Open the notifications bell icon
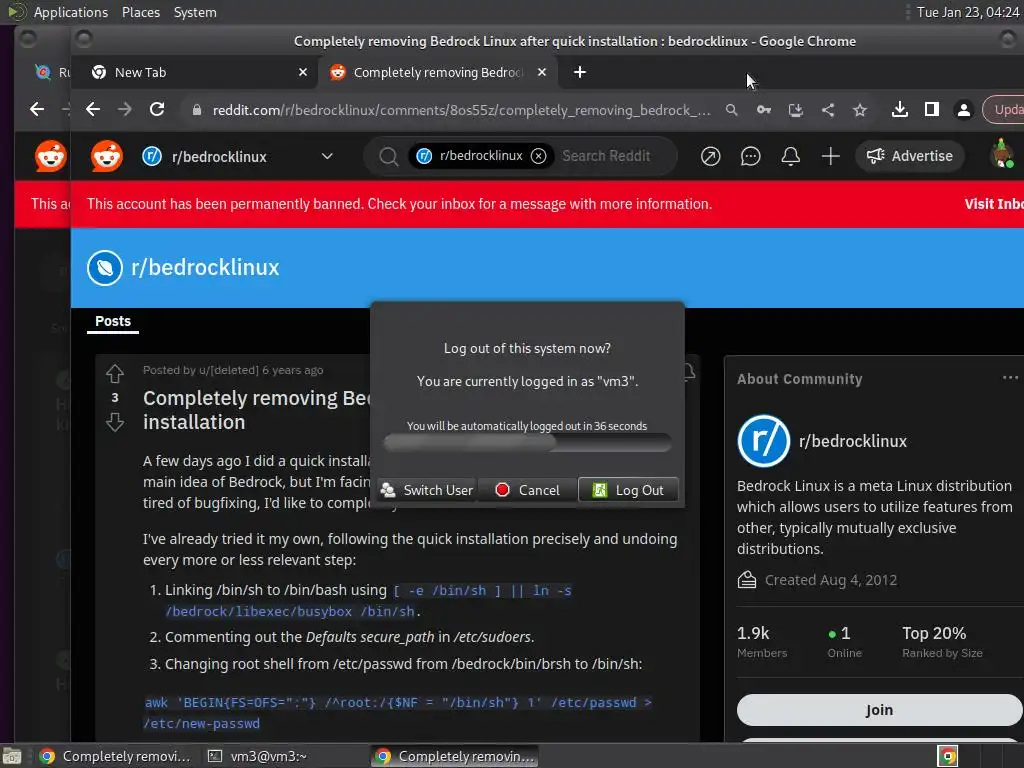This screenshot has height=768, width=1024. 790,156
